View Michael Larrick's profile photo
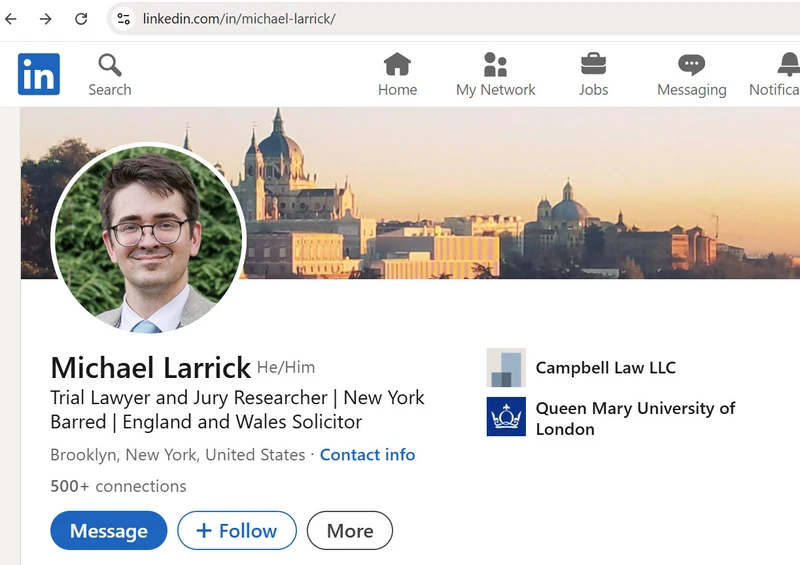The image size is (800, 565). pyautogui.click(x=148, y=238)
